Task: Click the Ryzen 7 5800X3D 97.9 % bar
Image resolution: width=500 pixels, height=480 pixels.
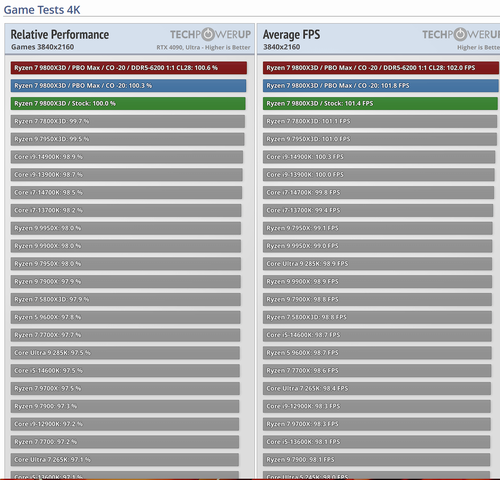Action: click(126, 300)
